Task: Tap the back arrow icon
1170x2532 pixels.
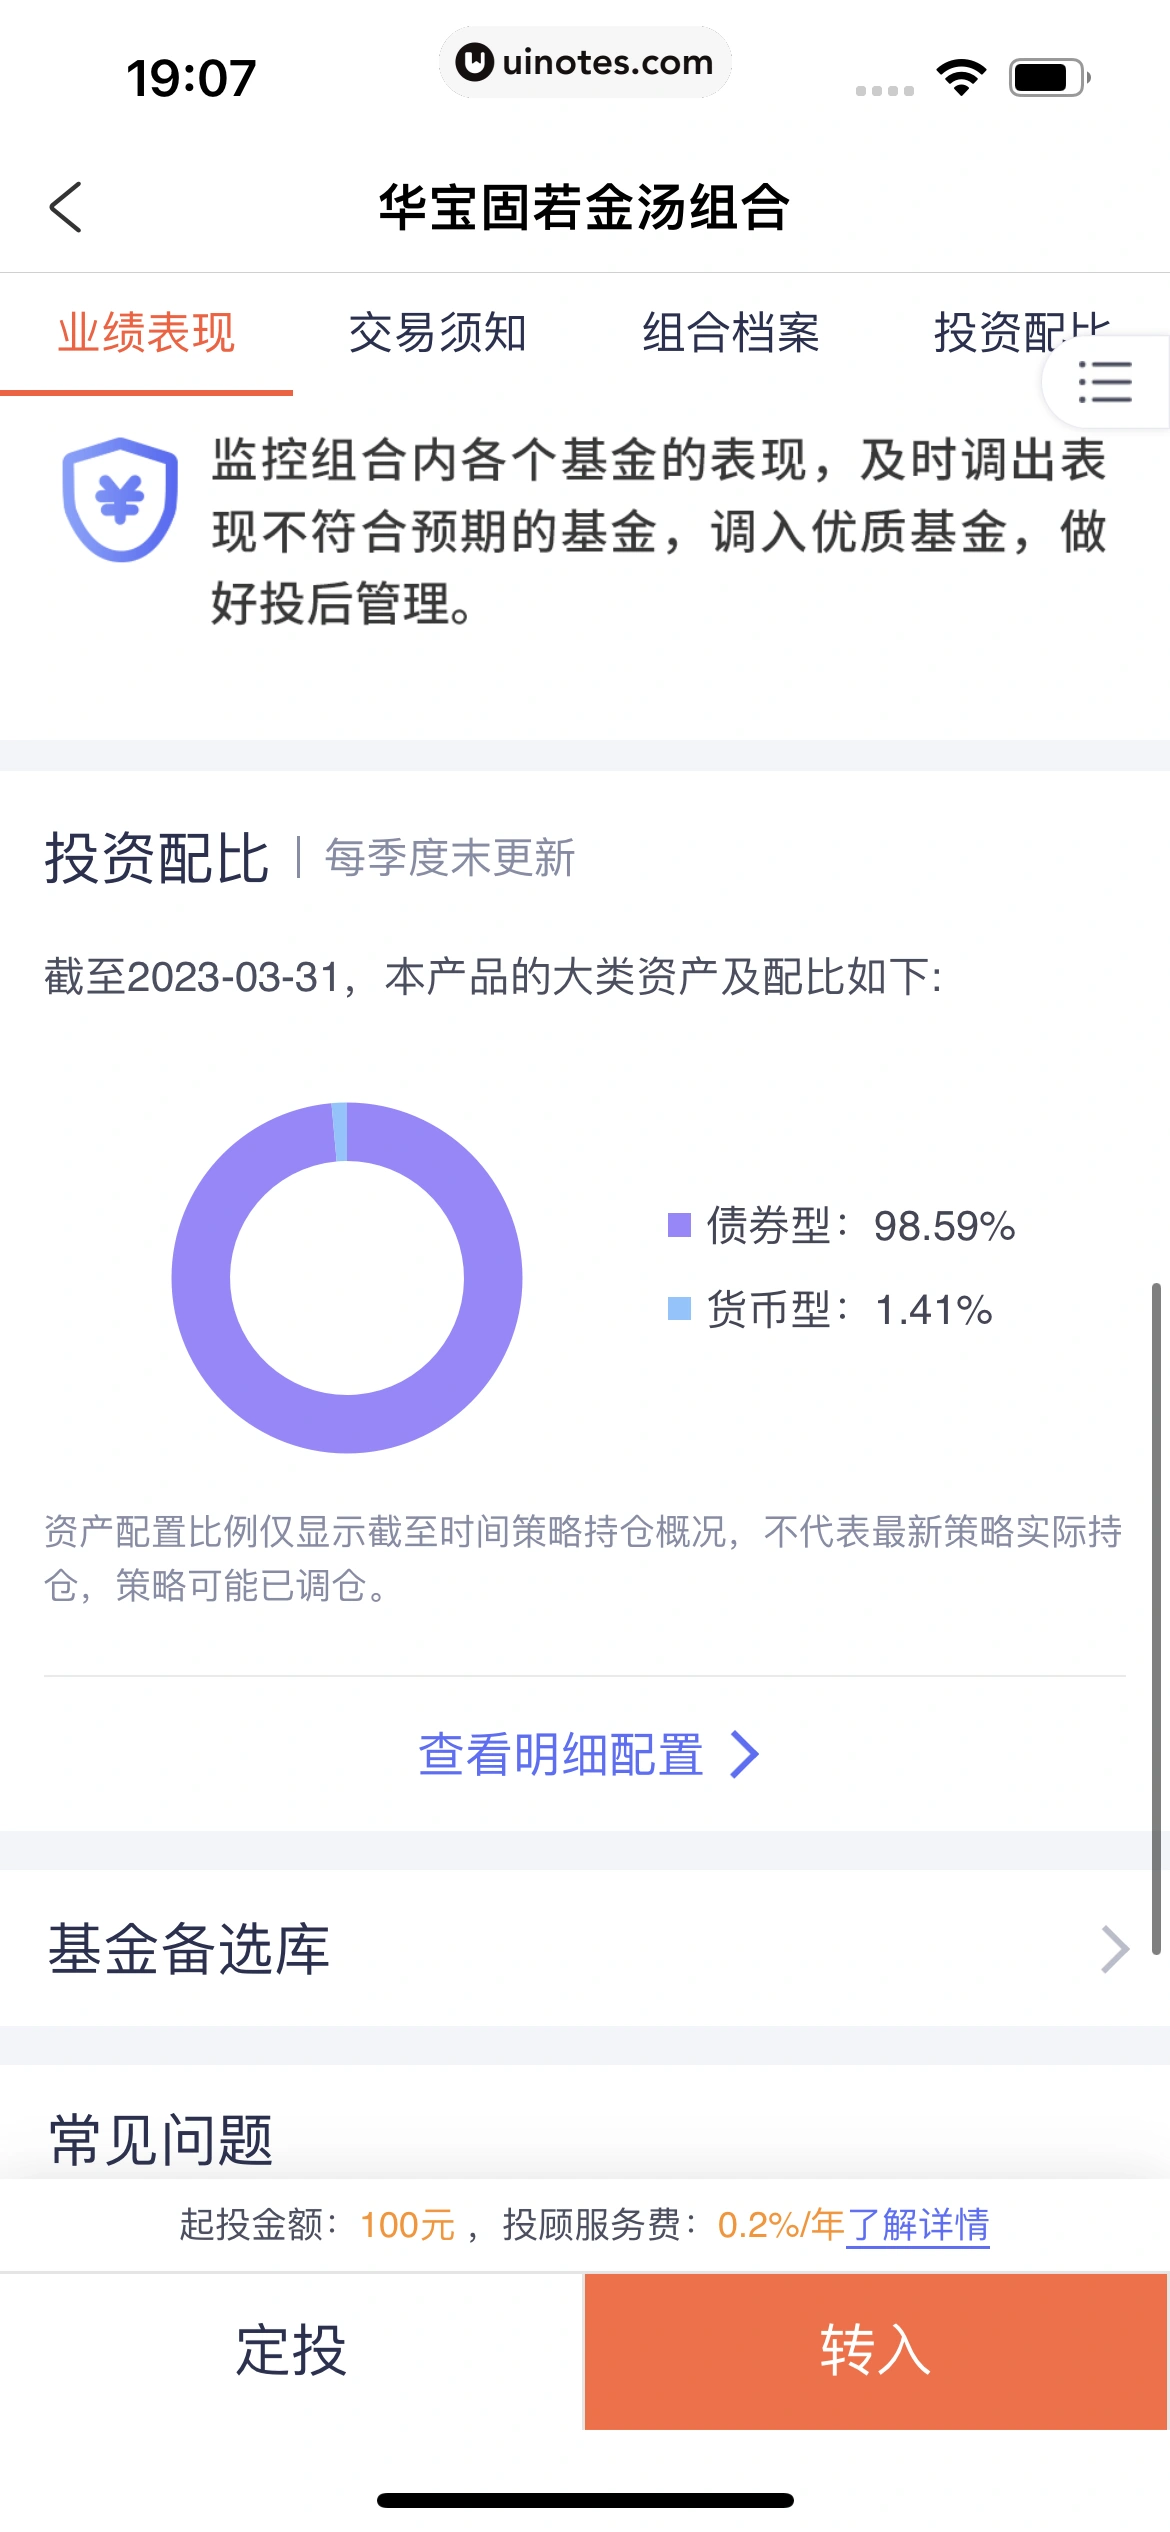Action: coord(66,207)
